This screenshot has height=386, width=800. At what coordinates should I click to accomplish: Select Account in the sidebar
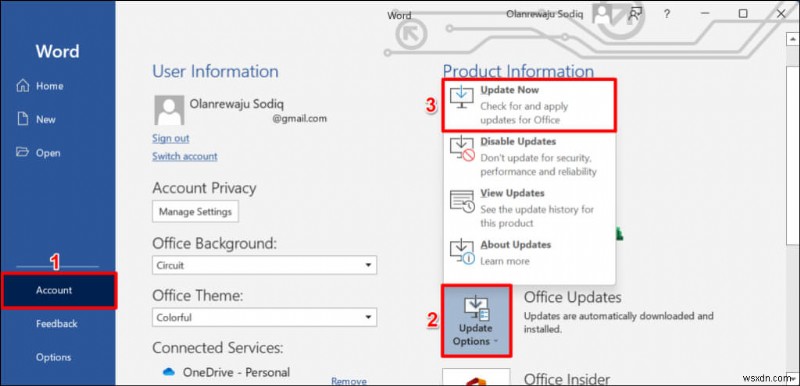59,291
